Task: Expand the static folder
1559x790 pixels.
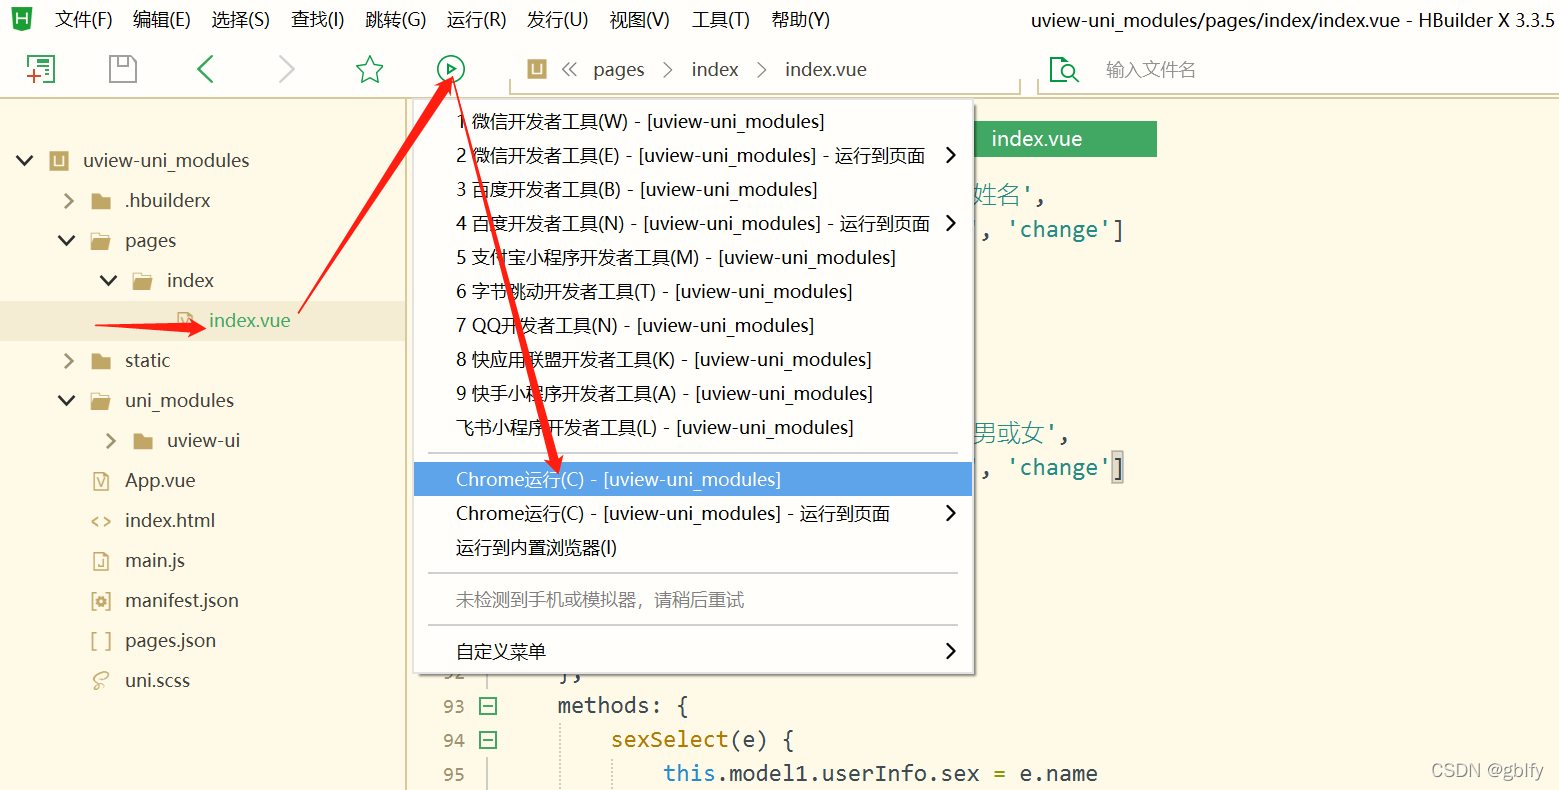Action: click(x=67, y=360)
